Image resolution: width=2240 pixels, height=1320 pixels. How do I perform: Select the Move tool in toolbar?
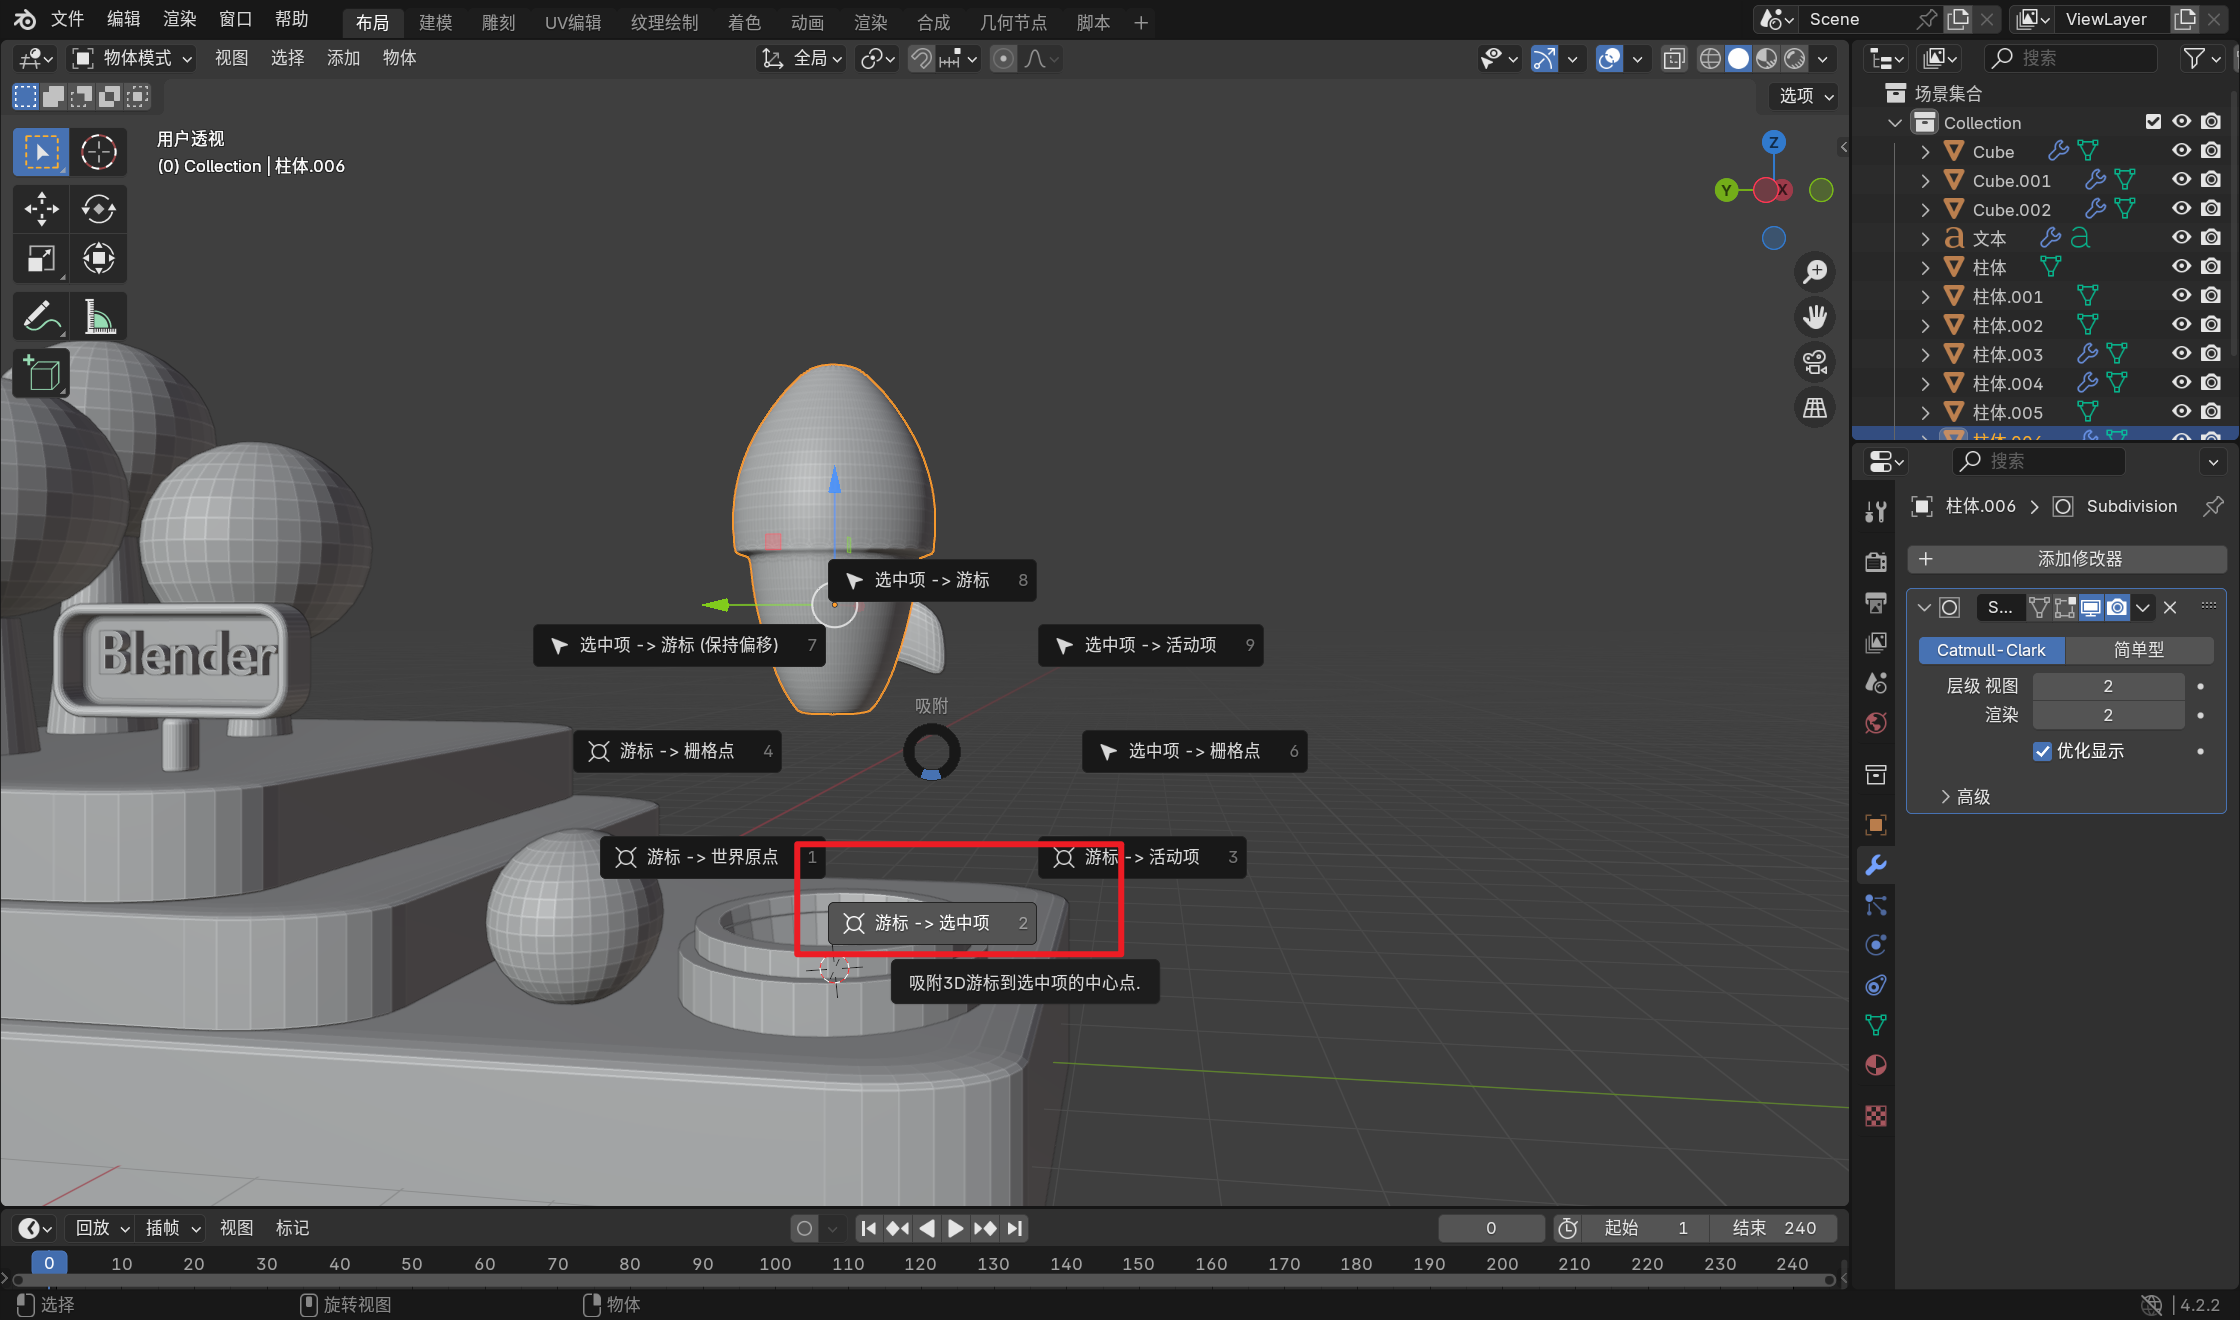point(41,208)
